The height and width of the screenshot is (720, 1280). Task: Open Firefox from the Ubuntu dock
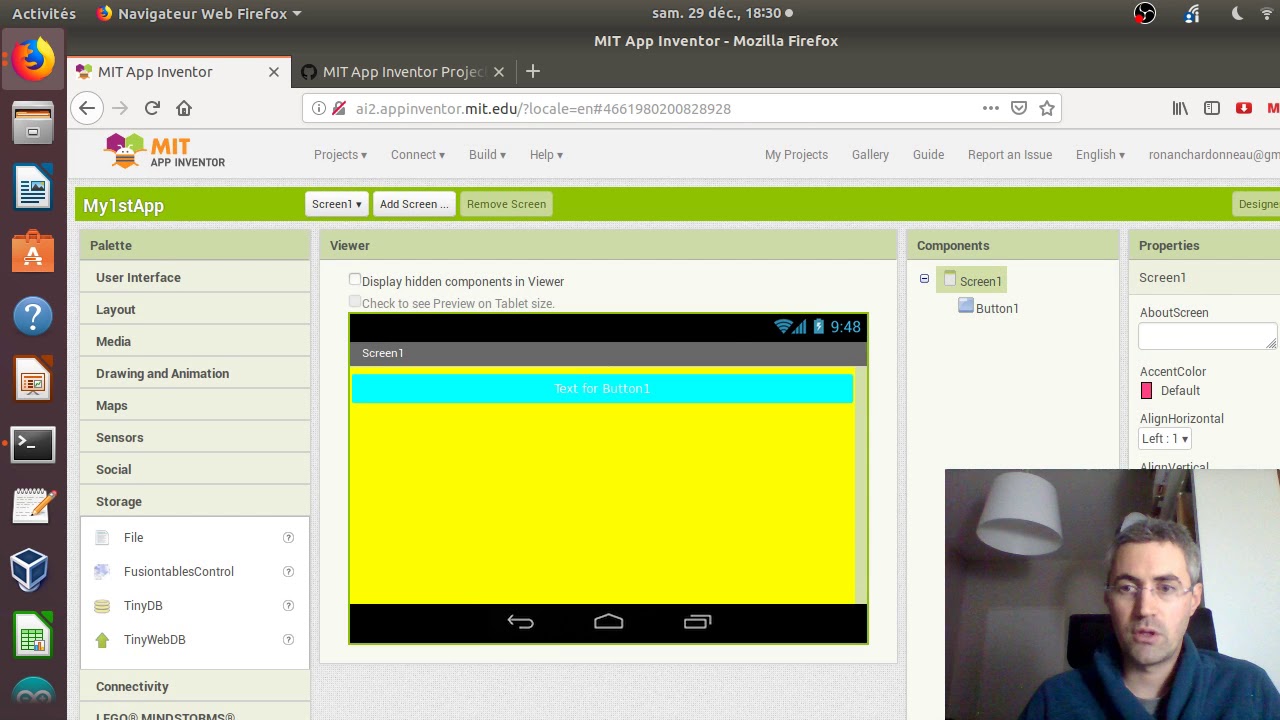pos(33,59)
